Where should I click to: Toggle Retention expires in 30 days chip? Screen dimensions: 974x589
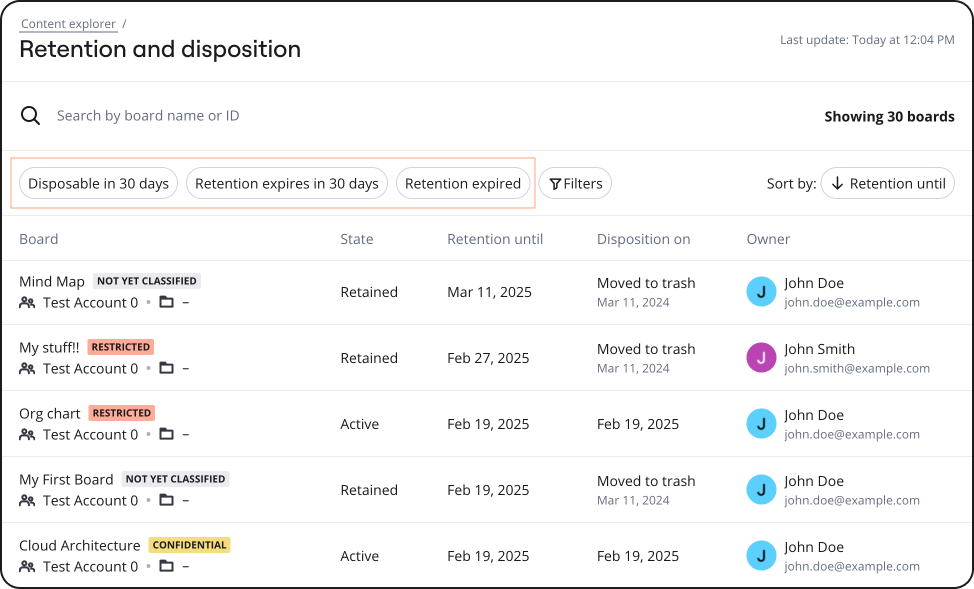(x=286, y=184)
